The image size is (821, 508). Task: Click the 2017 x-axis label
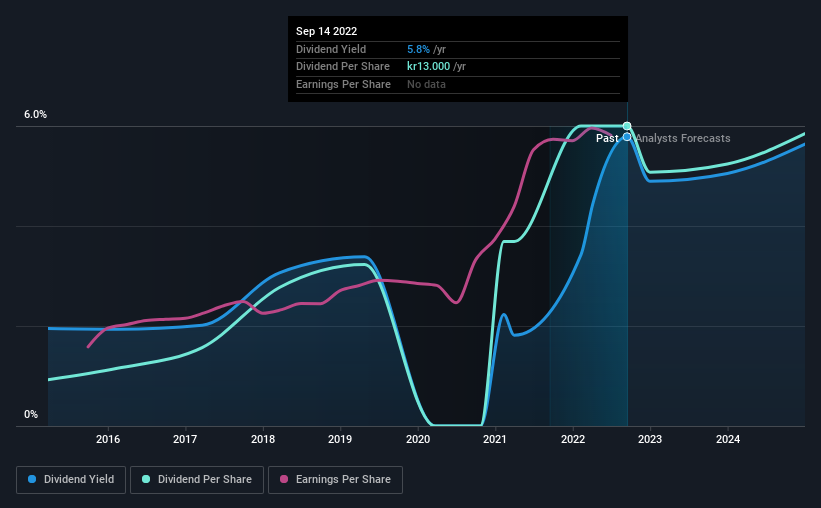(x=185, y=439)
